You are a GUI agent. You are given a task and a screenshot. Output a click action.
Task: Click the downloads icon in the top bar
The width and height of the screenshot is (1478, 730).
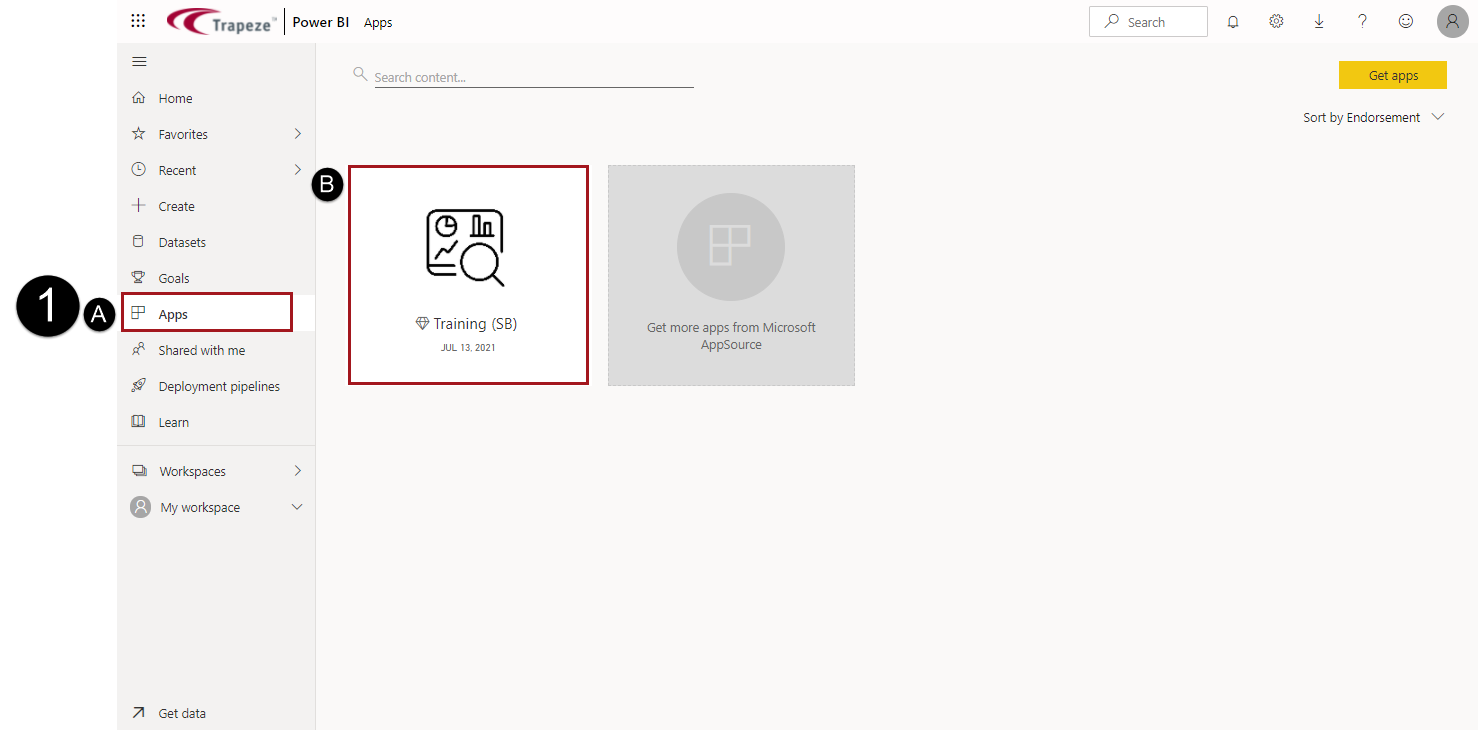tap(1319, 21)
